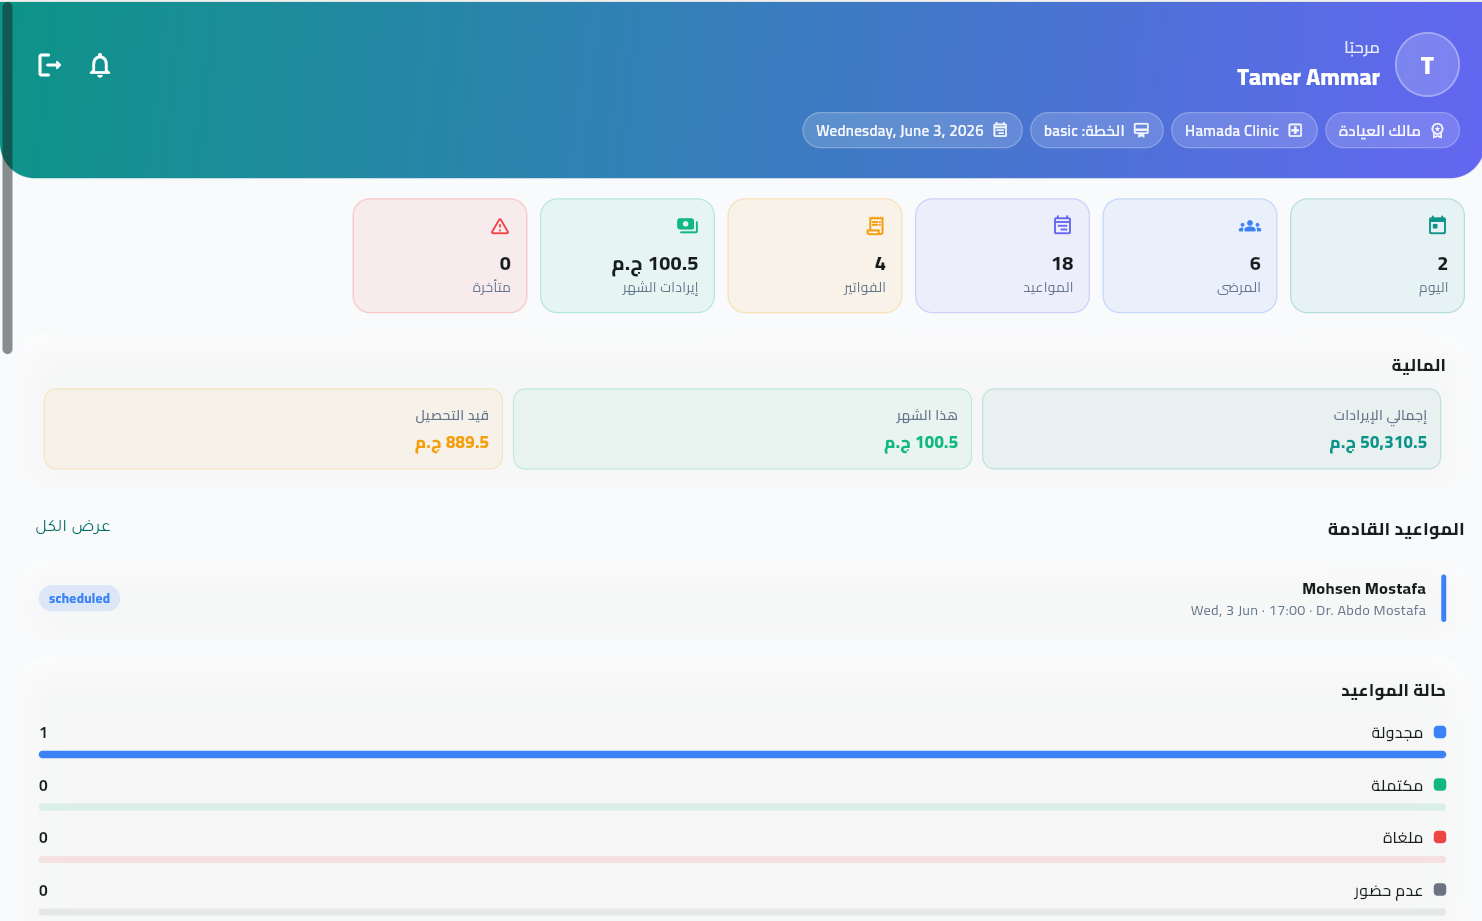Screen dimensions: 1482x921
Task: Click the 889.5 ج.م pending value
Action: (452, 443)
